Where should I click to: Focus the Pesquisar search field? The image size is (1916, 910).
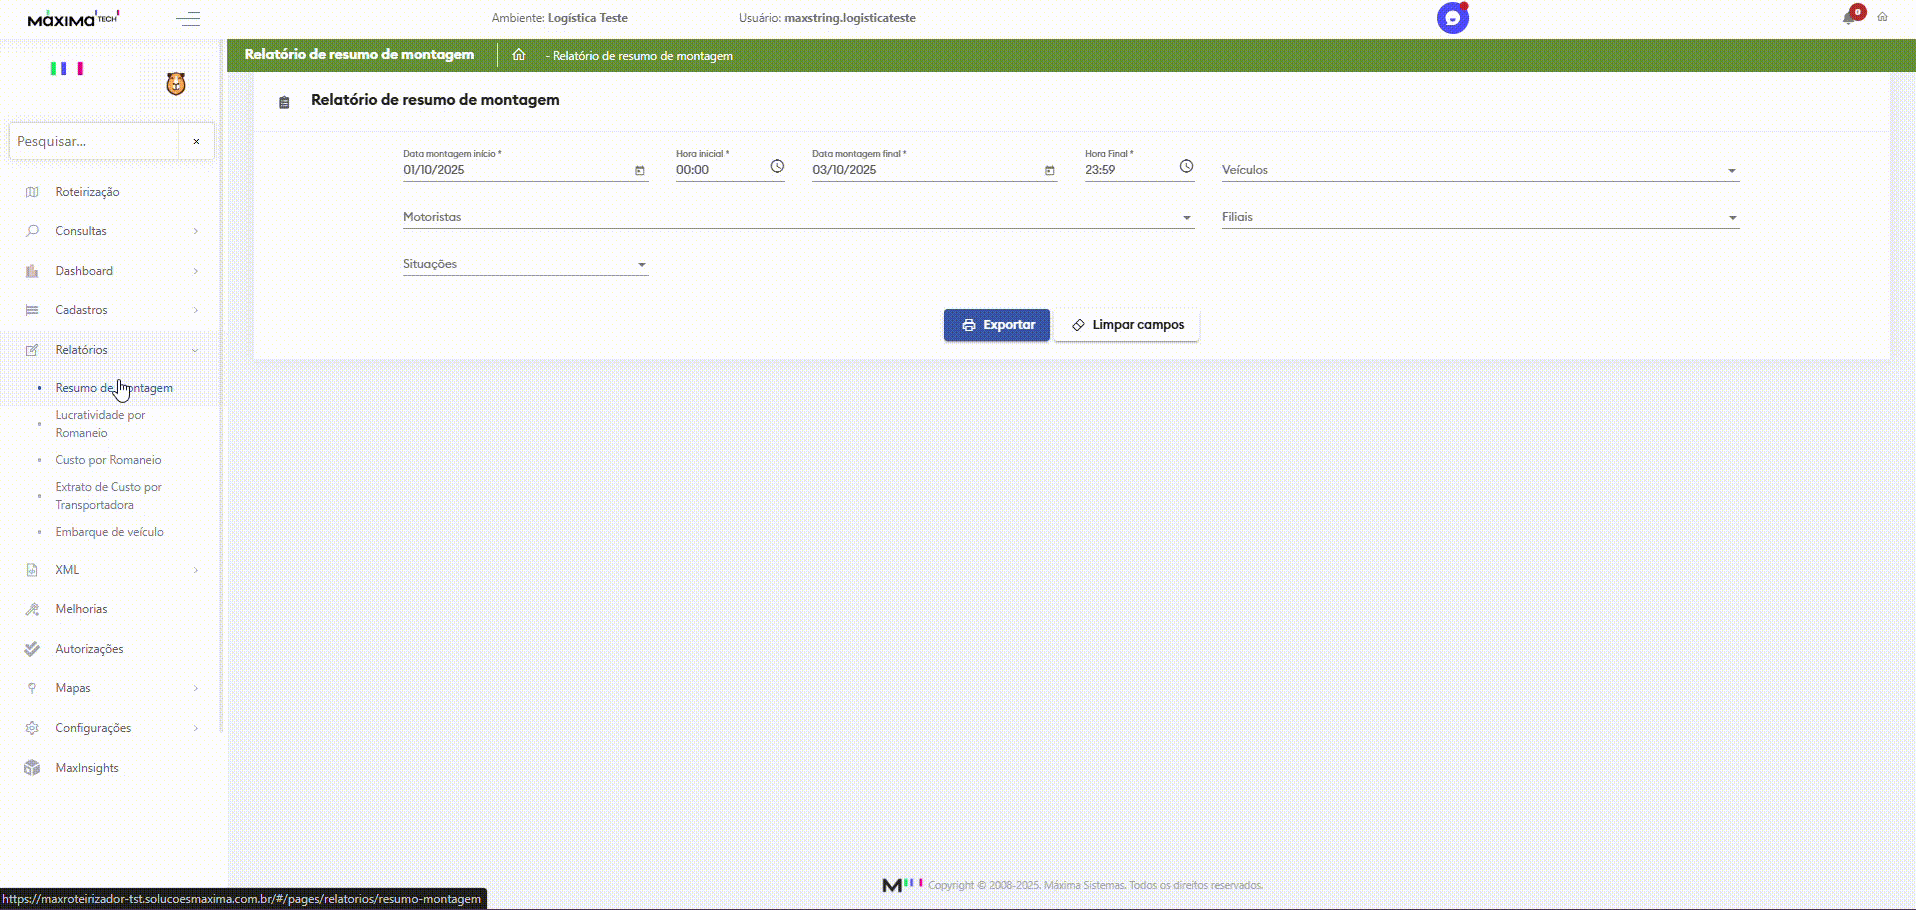coord(94,141)
